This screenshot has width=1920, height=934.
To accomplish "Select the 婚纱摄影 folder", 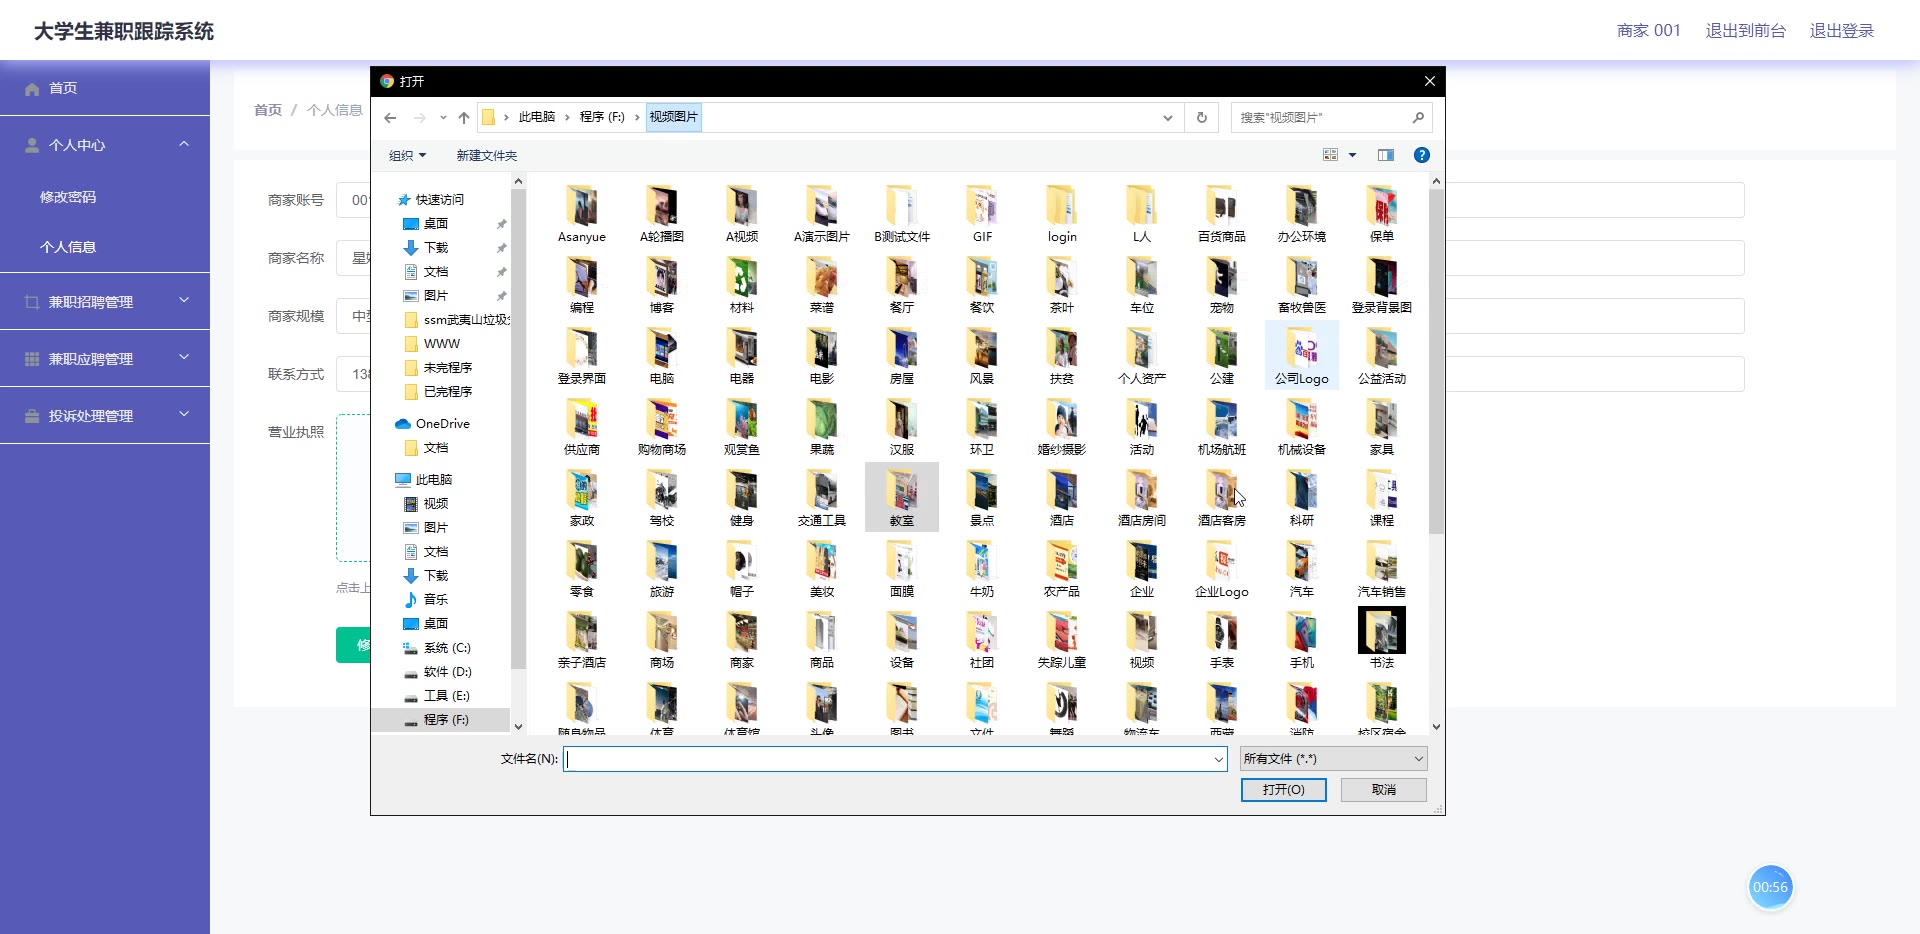I will pyautogui.click(x=1062, y=427).
